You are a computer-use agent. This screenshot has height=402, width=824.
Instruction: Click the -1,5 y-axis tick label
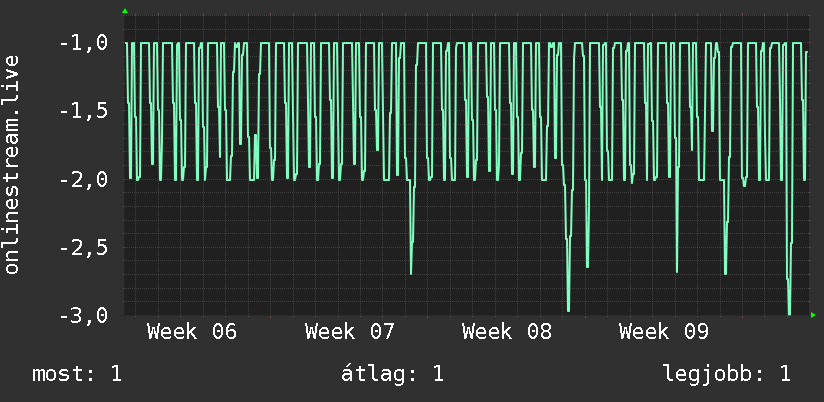[x=84, y=111]
